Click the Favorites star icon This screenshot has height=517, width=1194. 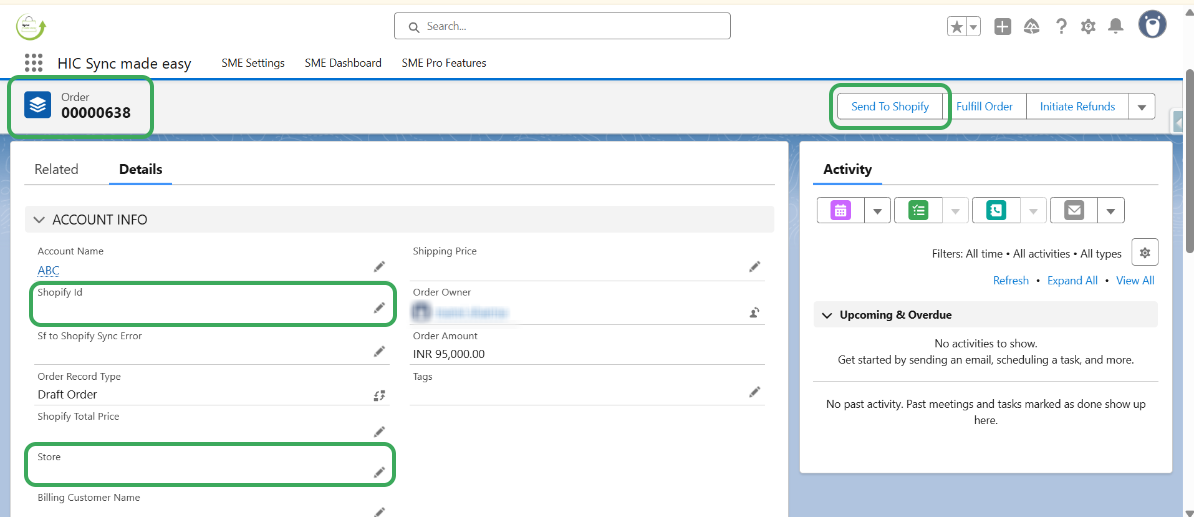(957, 26)
